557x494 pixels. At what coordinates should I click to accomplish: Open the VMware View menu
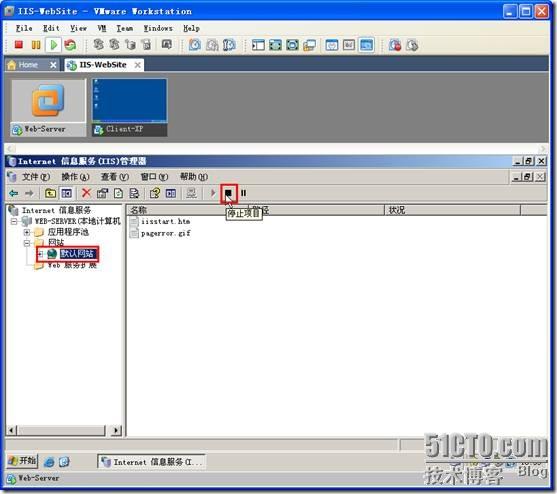point(78,28)
